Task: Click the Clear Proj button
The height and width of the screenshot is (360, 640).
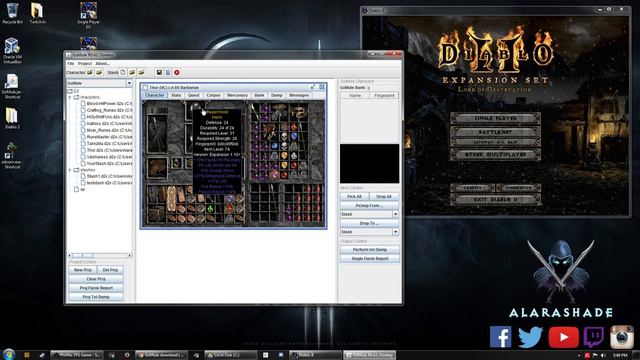Action: (x=96, y=279)
